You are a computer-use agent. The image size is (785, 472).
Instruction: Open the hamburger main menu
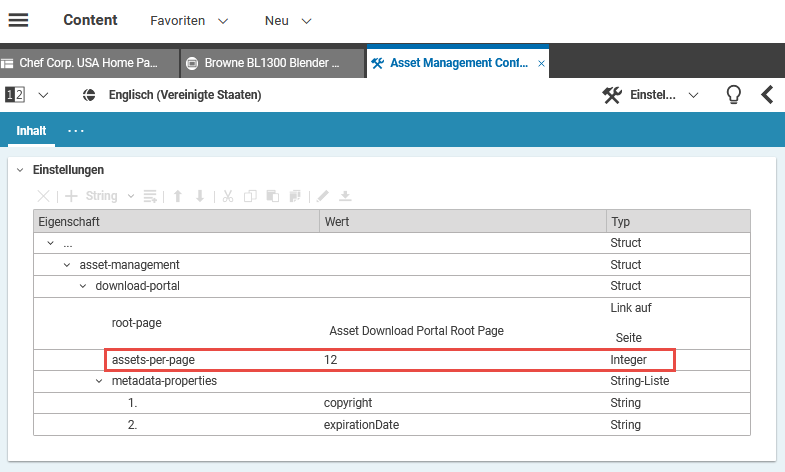(18, 20)
